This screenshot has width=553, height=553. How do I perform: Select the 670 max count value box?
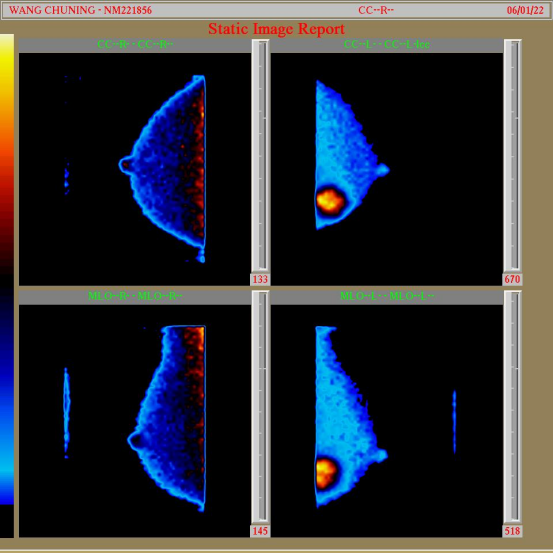512,279
